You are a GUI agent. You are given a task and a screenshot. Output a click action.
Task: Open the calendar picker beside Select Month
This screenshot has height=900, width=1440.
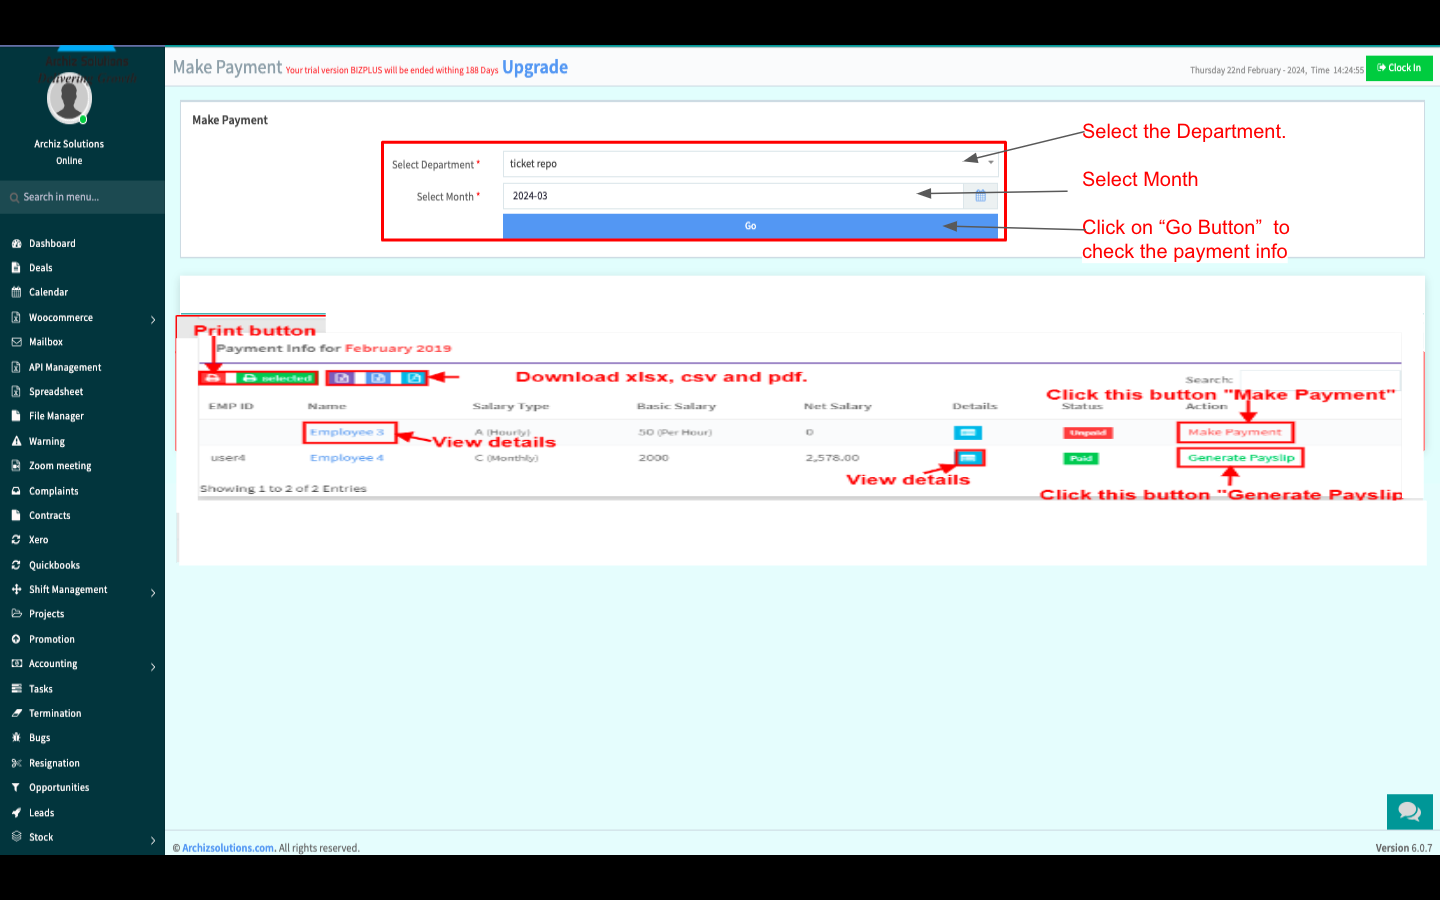980,196
